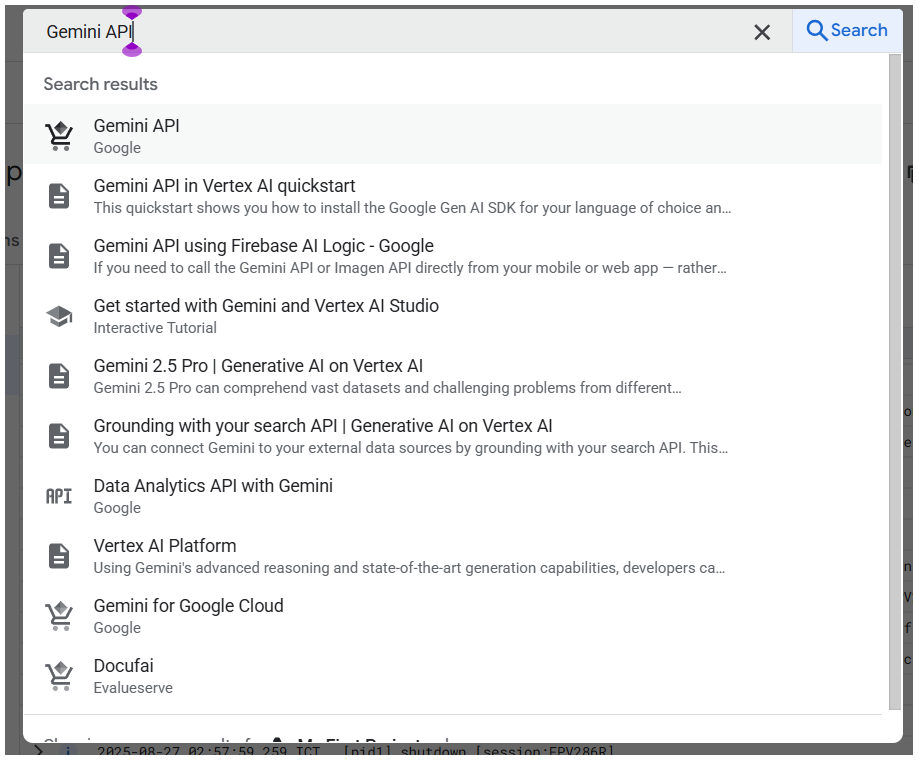Click 'Google' under Data Analytics API with Gemini

click(x=117, y=508)
